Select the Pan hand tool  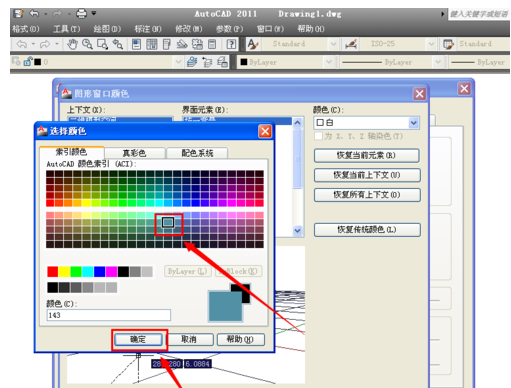point(72,44)
